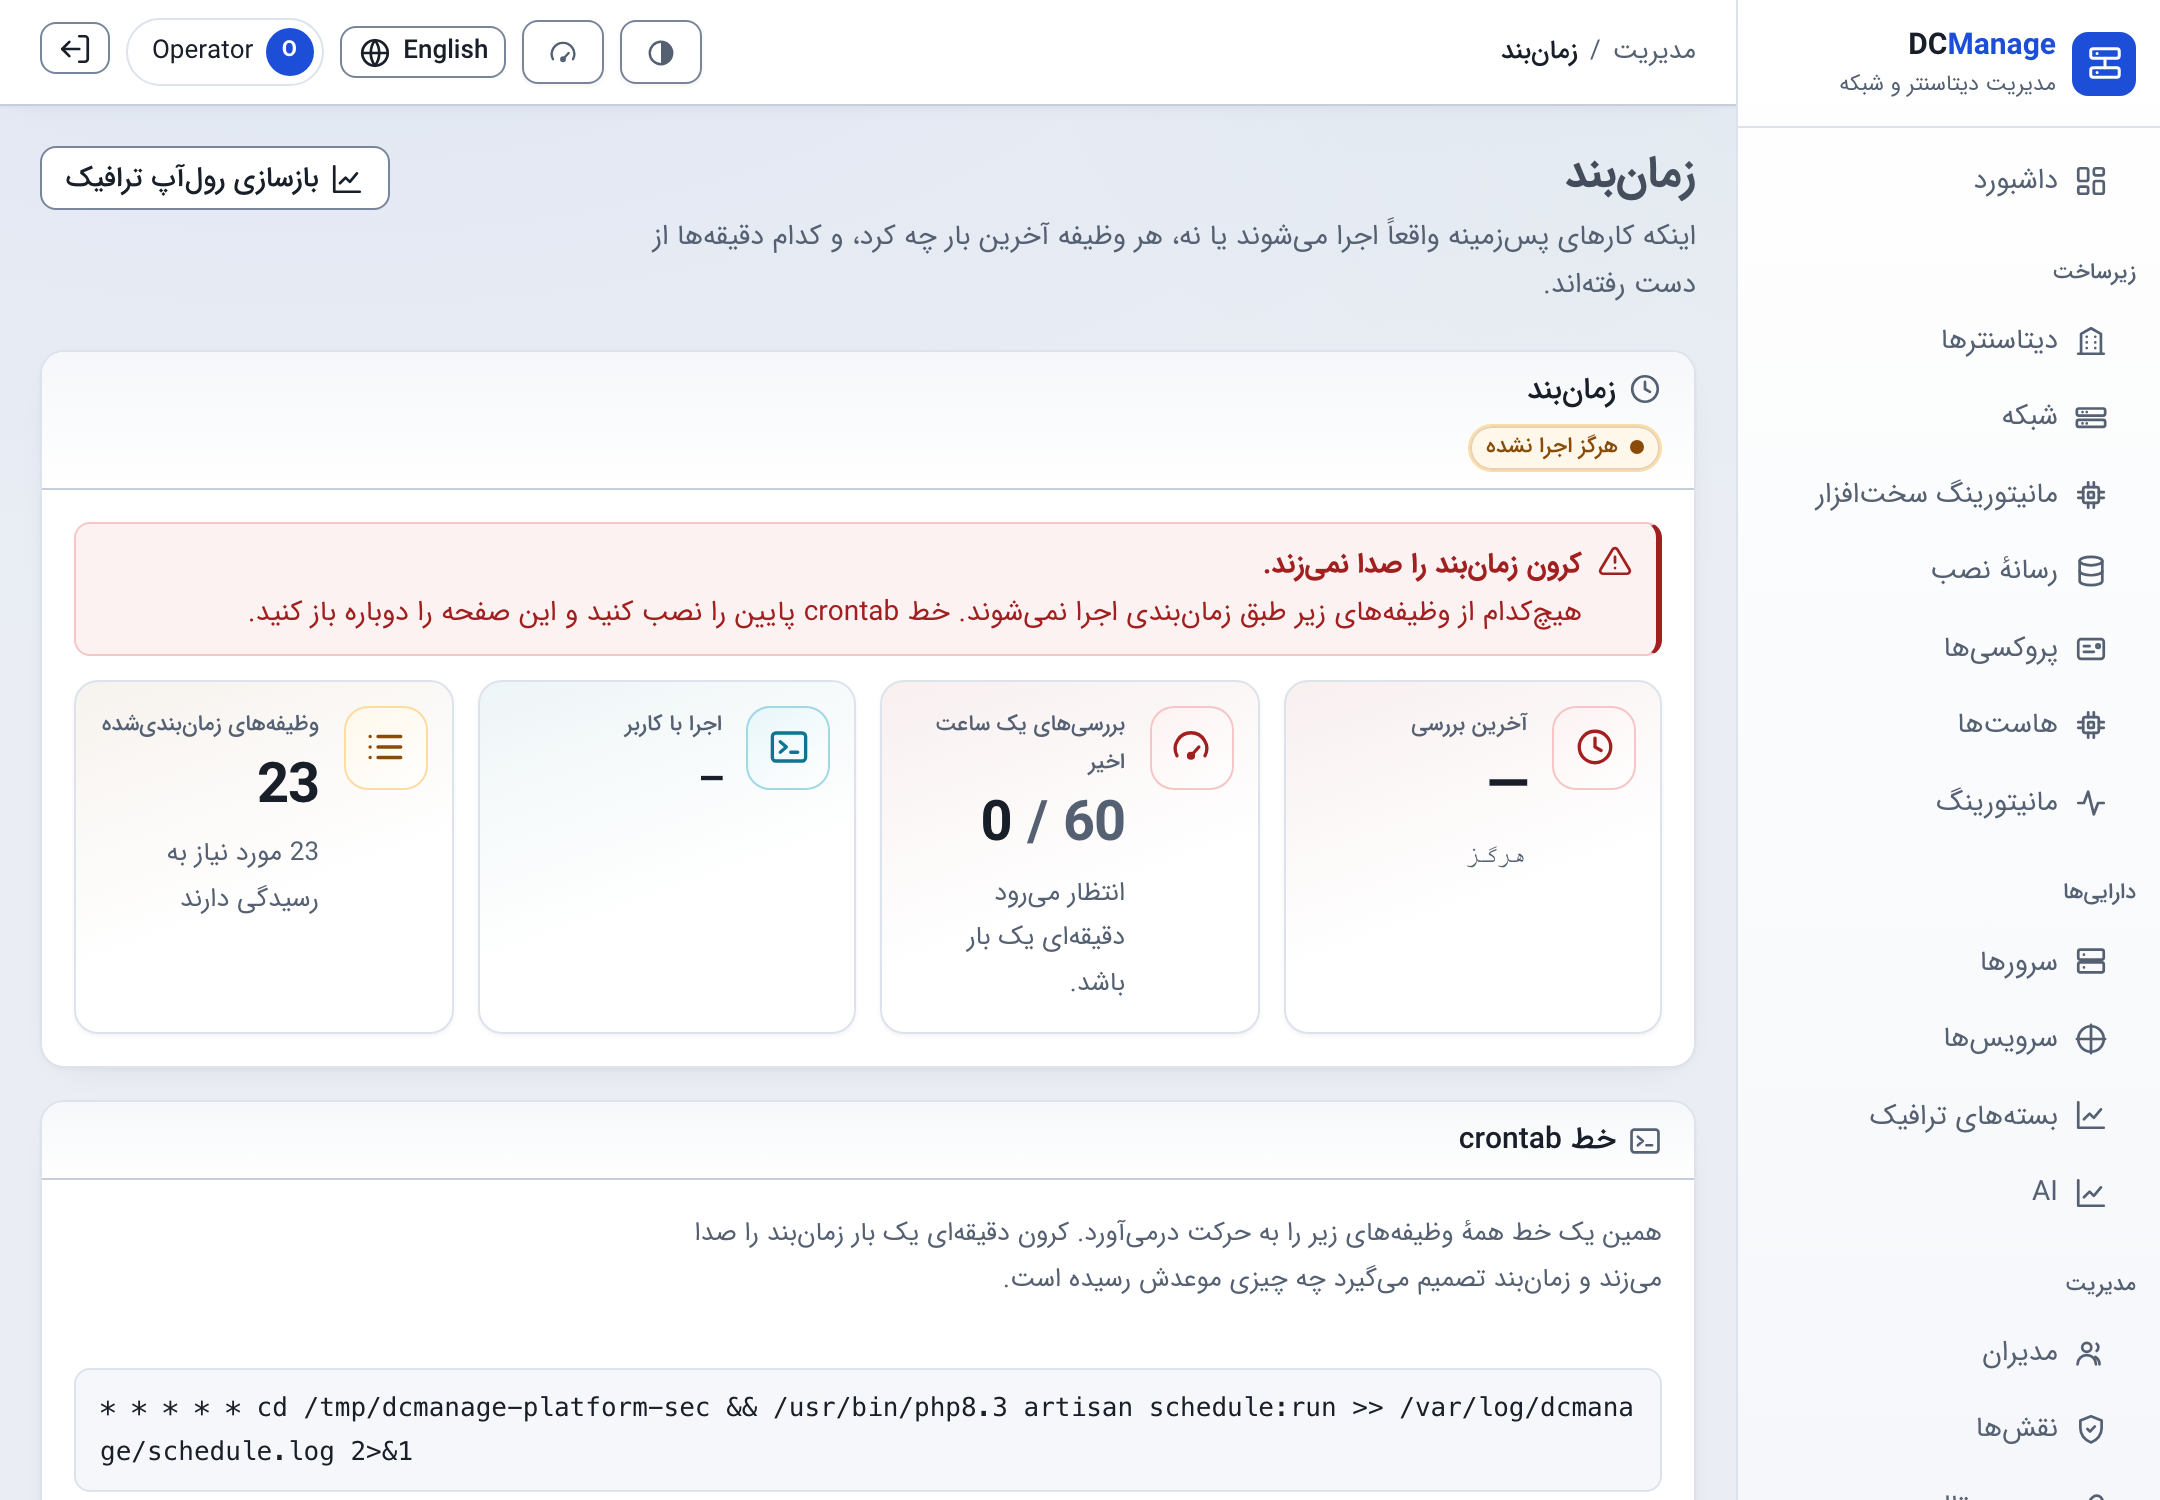Image resolution: width=2160 pixels, height=1500 pixels.
Task: Click the AI chart icon in sidebar
Action: pos(2090,1193)
